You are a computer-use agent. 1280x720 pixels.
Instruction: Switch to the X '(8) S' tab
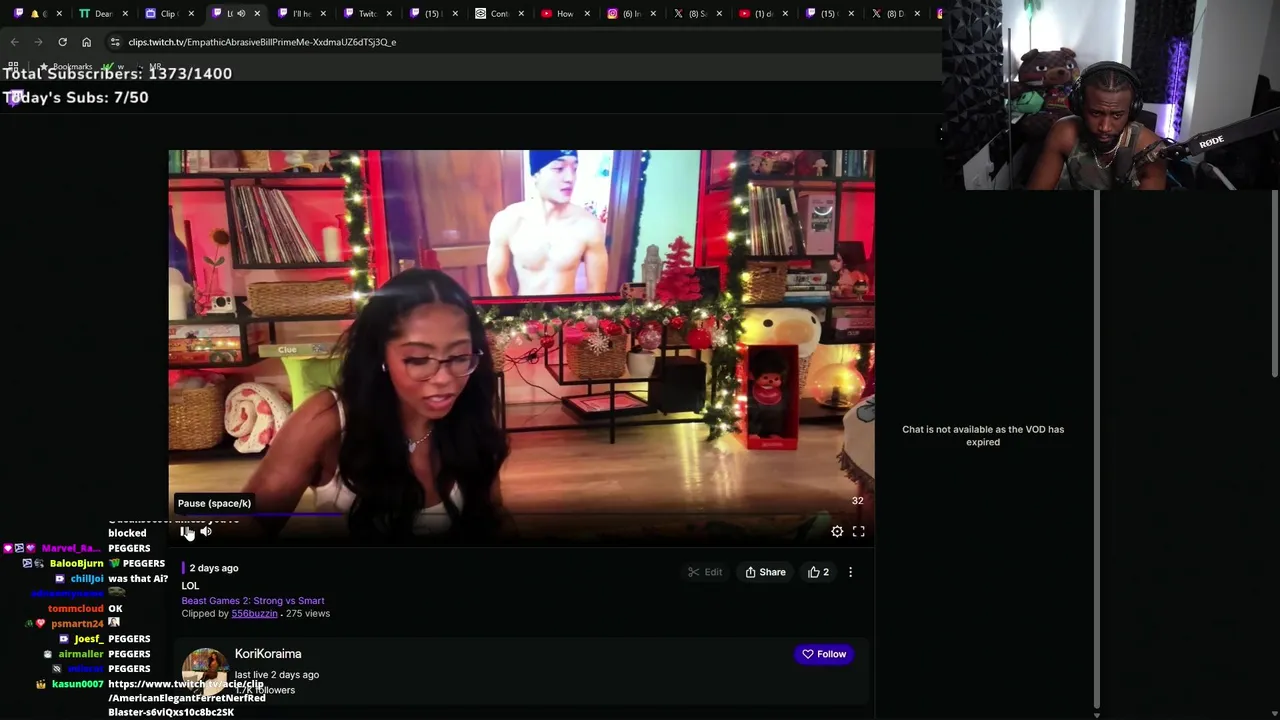point(696,13)
